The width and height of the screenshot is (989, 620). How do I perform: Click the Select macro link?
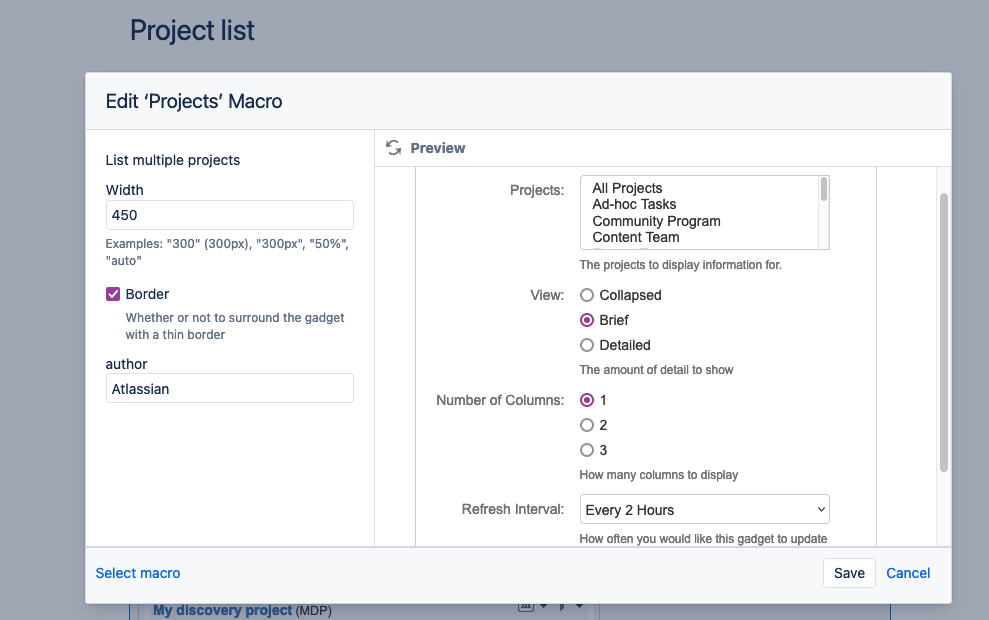point(138,573)
